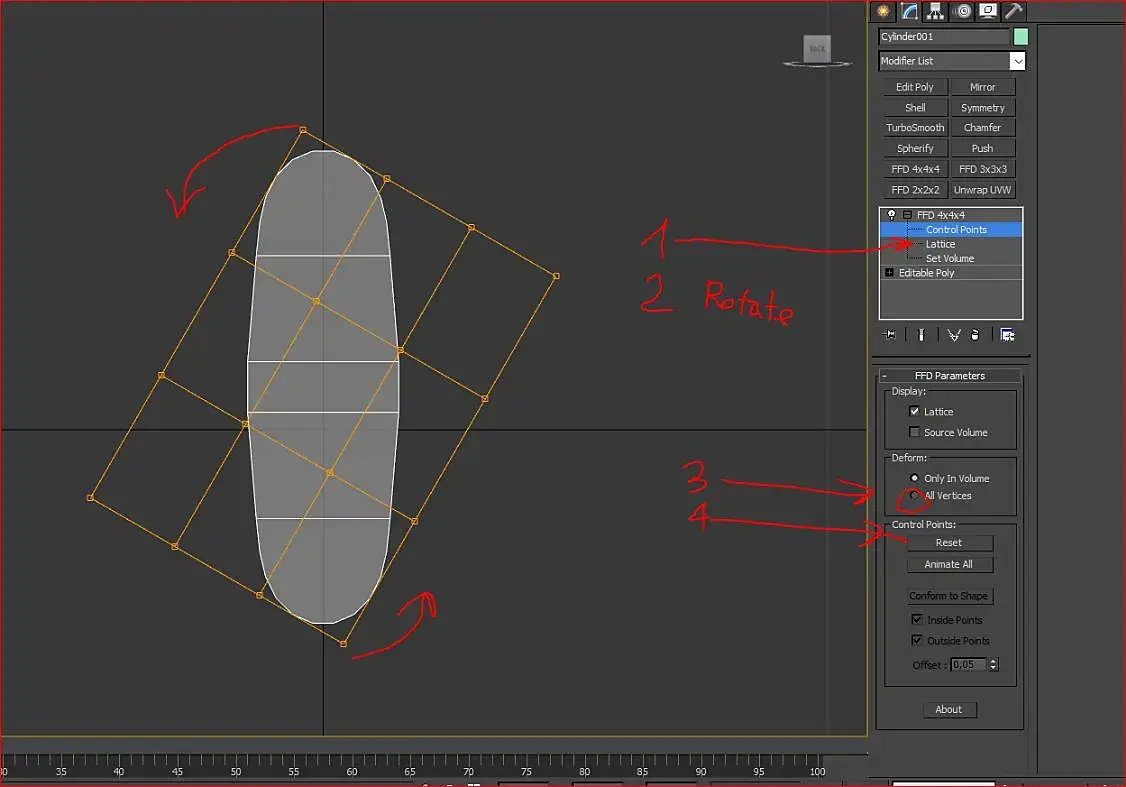Apply the Shell modifier button

915,108
